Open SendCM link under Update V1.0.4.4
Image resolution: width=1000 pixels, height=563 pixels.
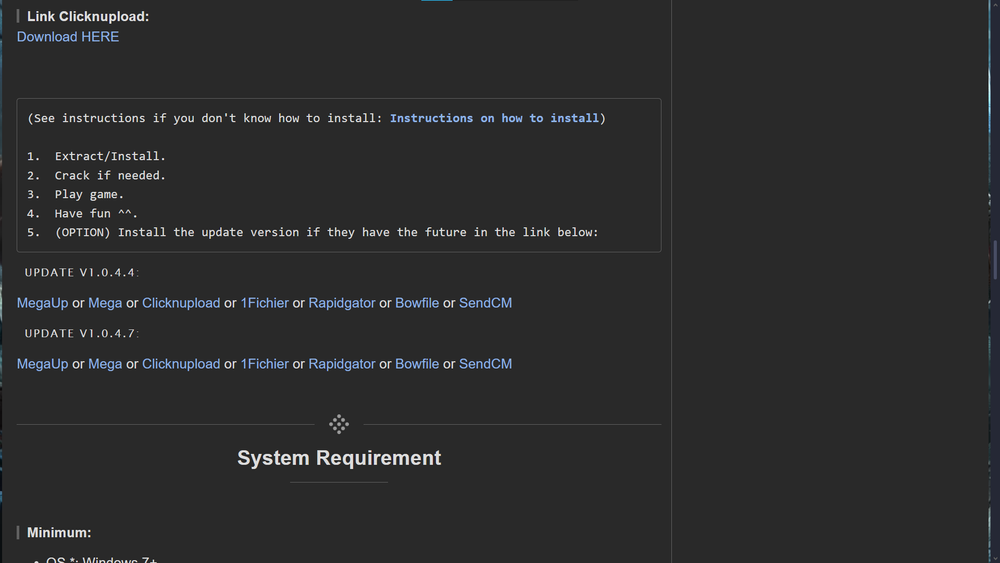(x=485, y=303)
